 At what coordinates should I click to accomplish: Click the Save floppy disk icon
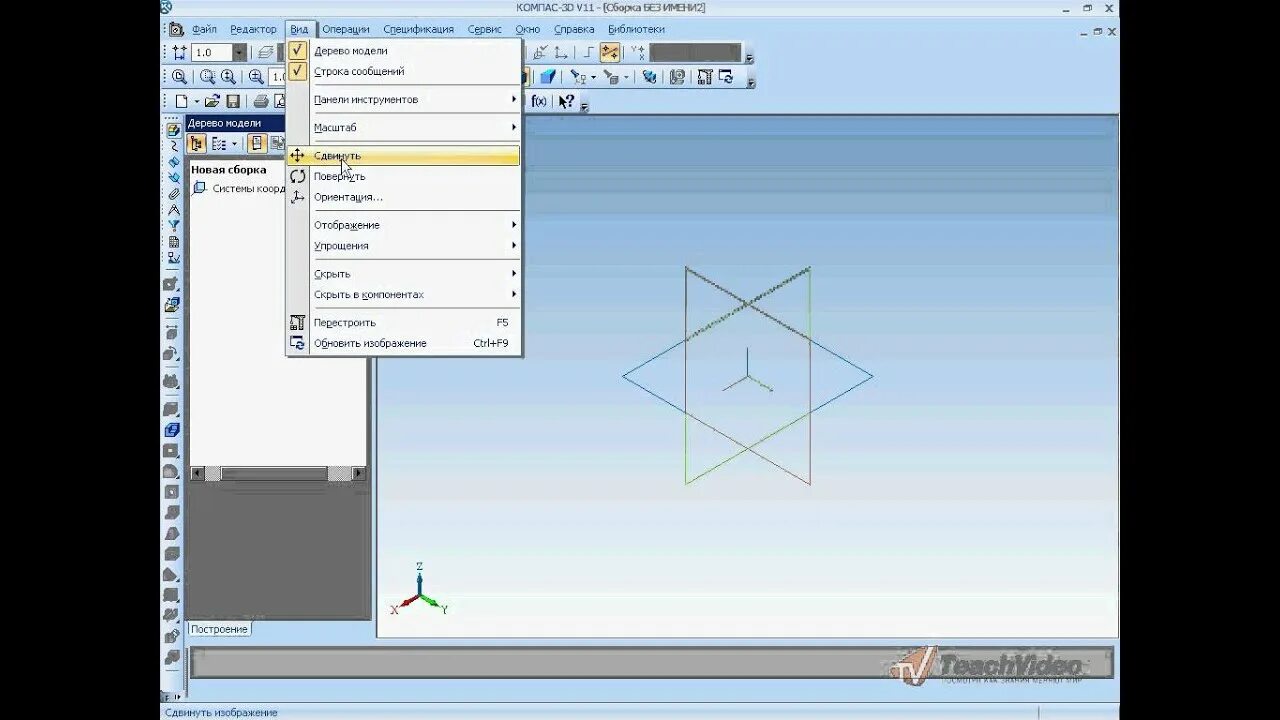233,101
